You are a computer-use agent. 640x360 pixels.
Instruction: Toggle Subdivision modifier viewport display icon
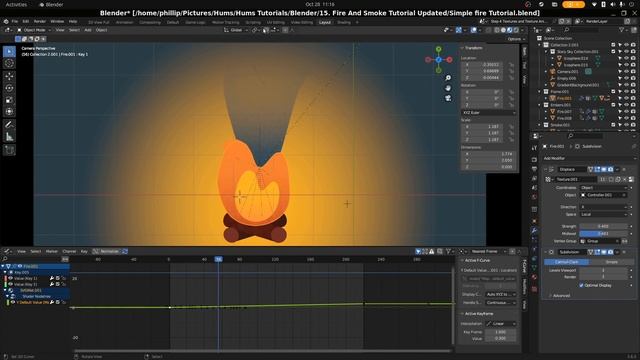click(604, 252)
